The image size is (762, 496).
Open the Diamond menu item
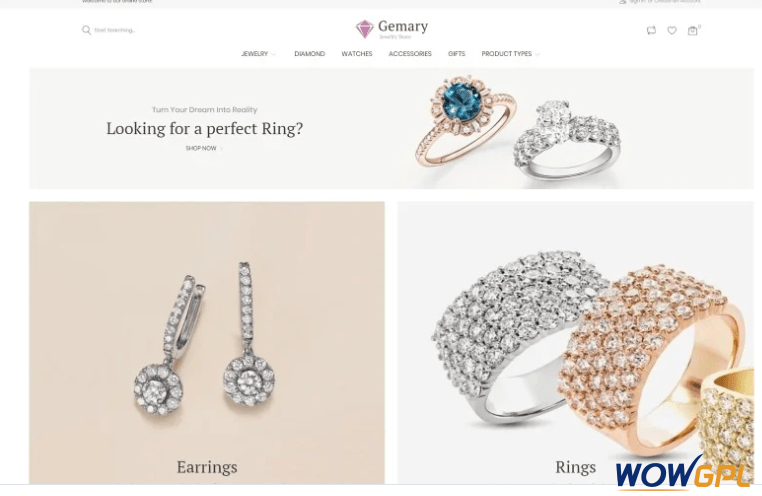click(310, 53)
